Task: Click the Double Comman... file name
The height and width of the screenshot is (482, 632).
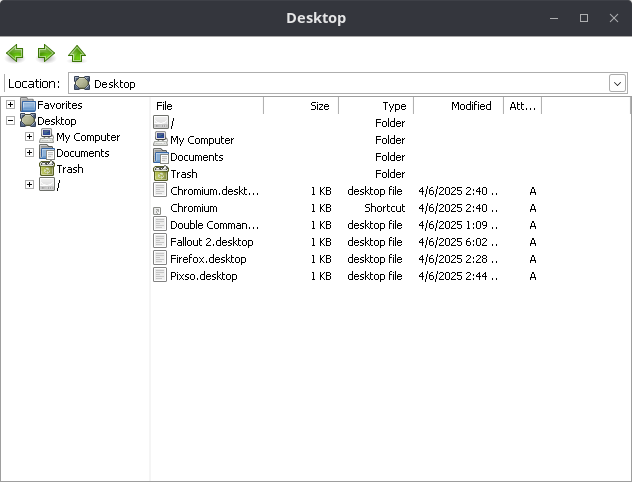Action: (x=214, y=225)
